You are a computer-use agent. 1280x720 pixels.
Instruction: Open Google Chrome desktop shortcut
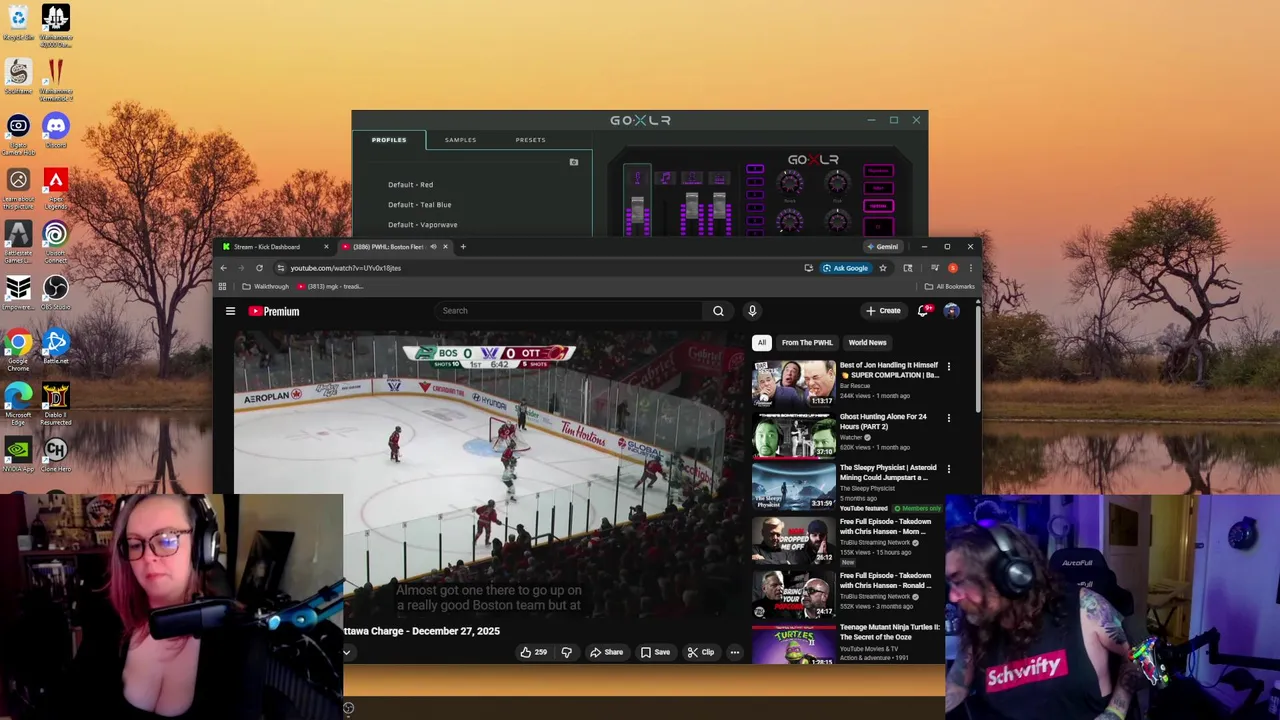coord(18,350)
